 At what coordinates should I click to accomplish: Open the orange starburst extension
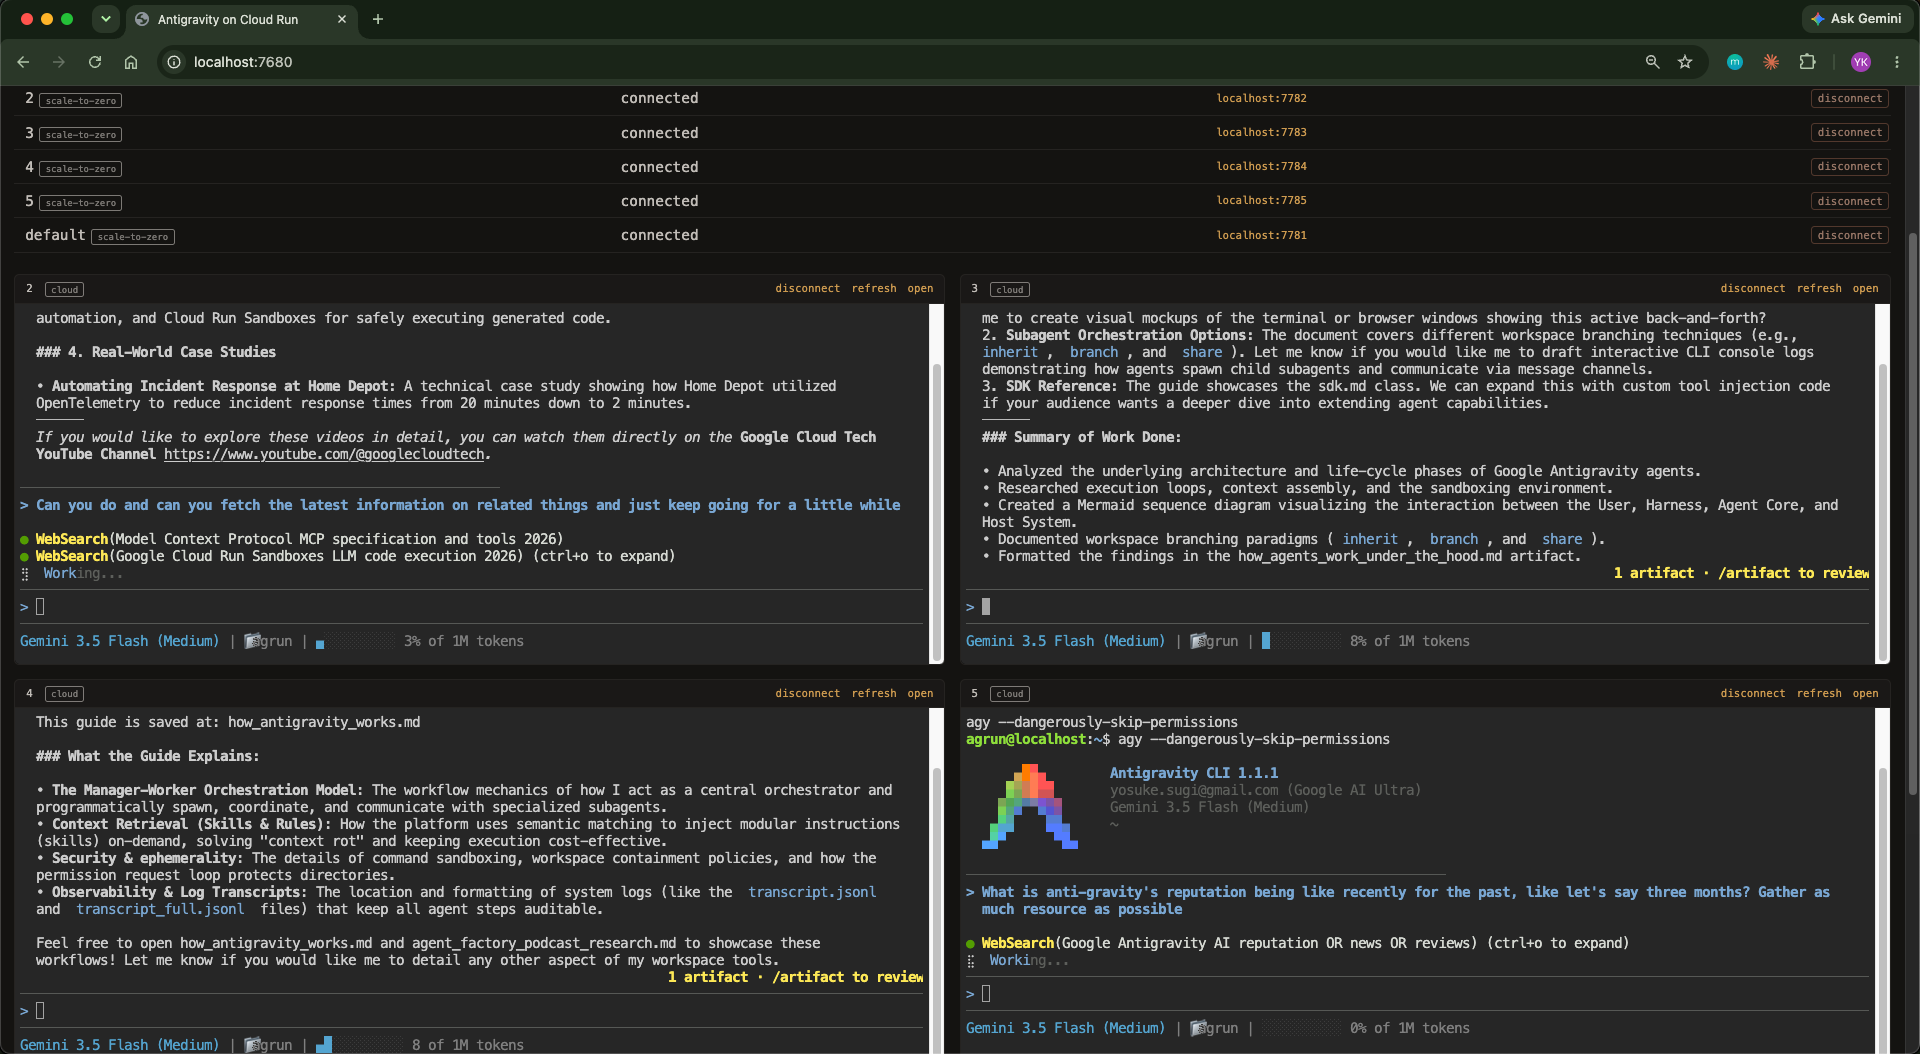1771,62
